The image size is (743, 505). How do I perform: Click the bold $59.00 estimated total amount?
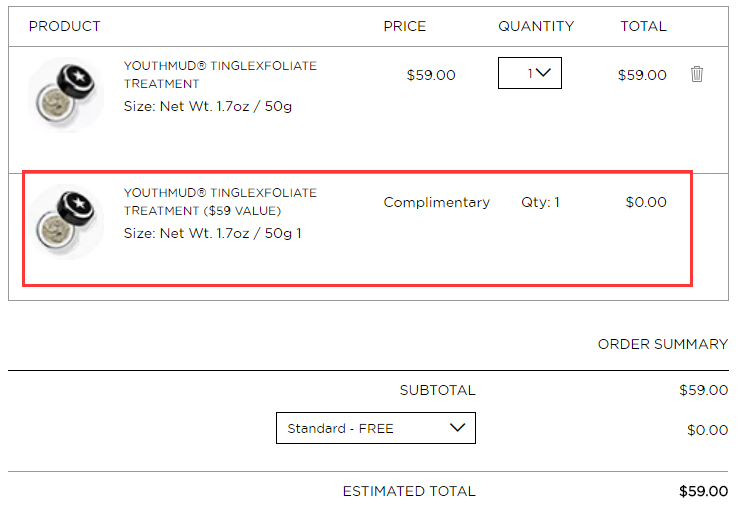pyautogui.click(x=703, y=491)
